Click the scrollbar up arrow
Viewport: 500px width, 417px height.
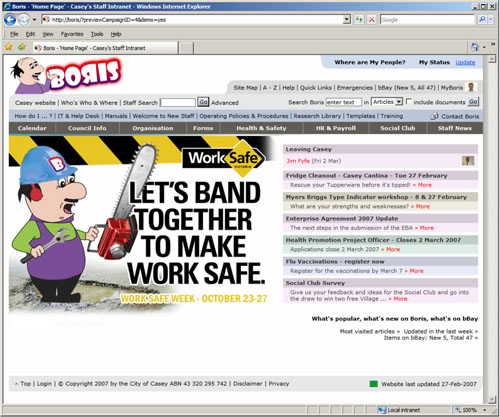492,59
